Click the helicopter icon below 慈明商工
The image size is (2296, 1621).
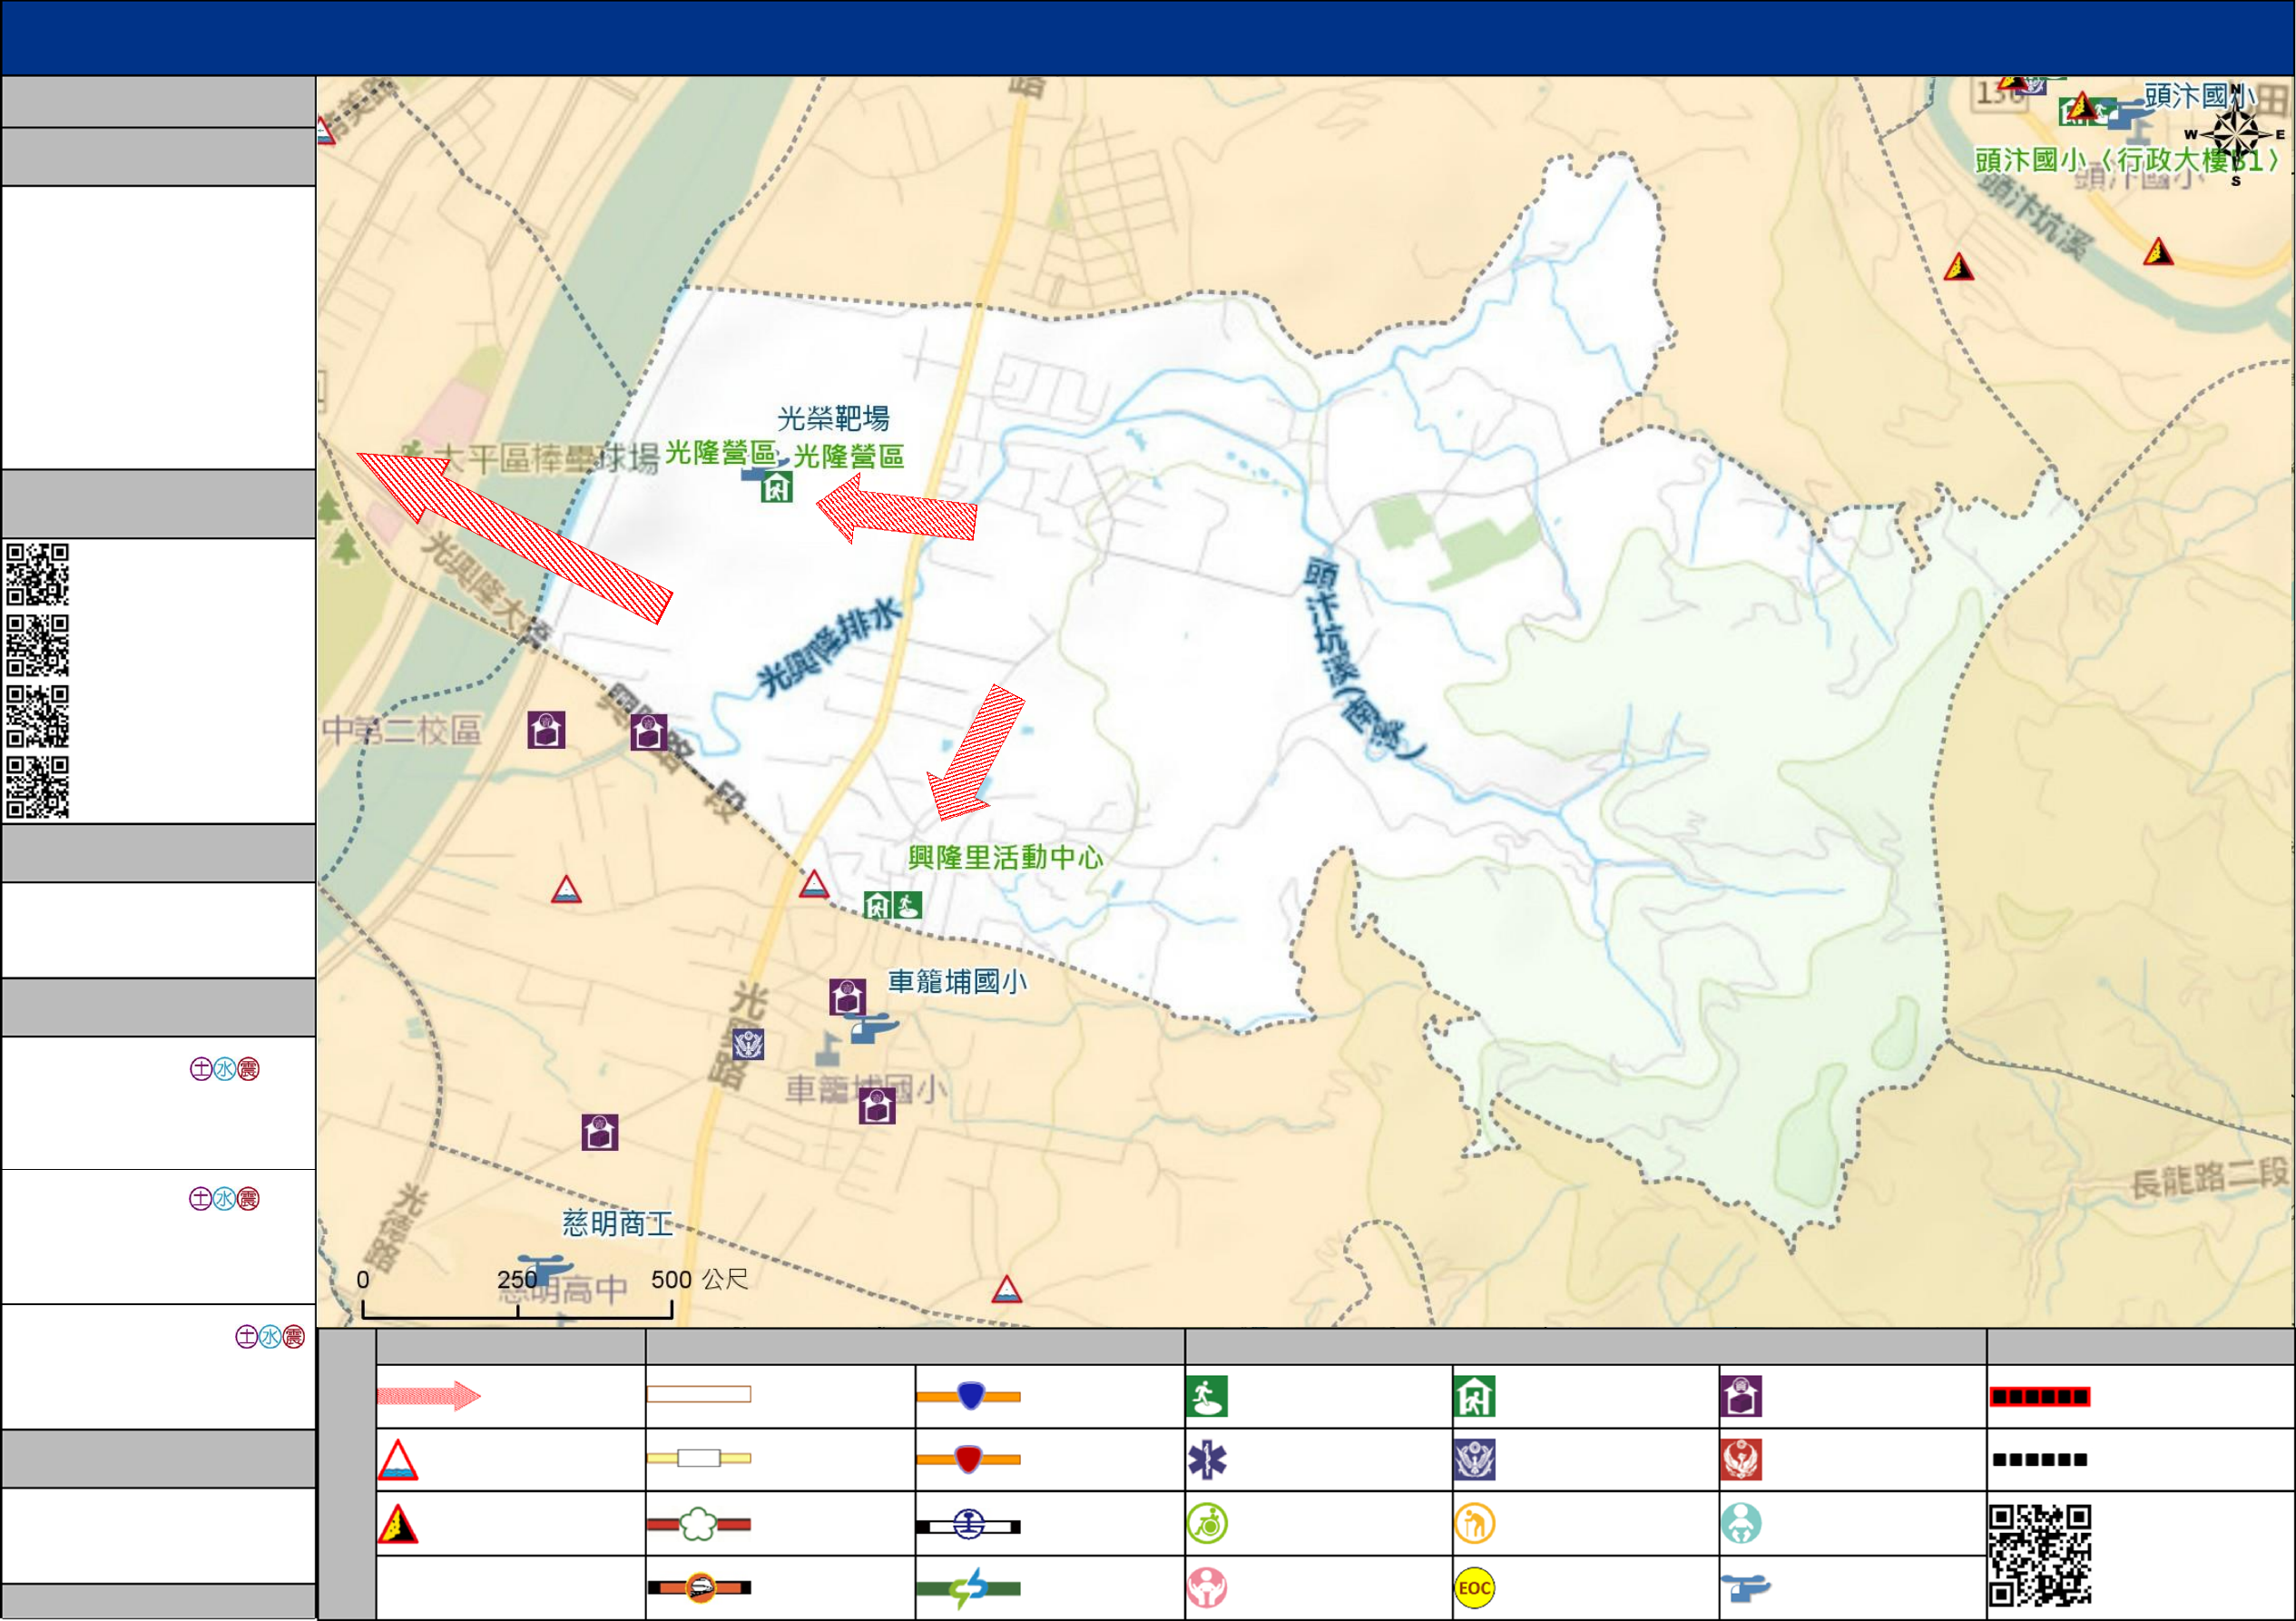point(545,1268)
